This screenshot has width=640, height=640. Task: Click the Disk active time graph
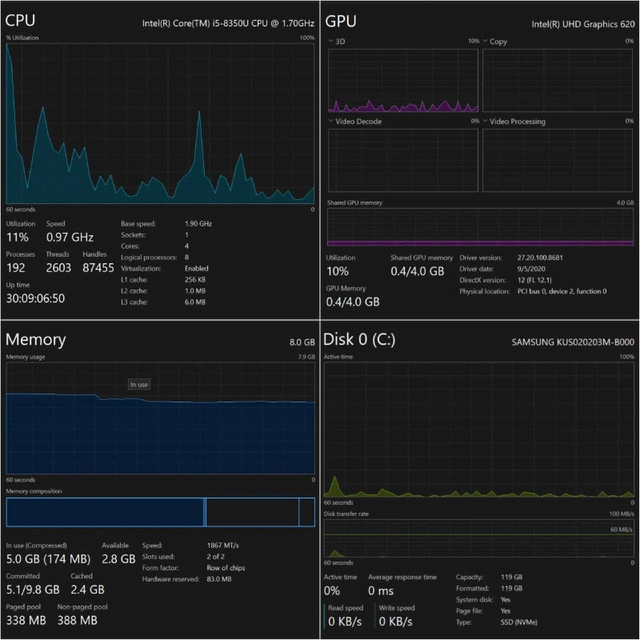[x=480, y=430]
